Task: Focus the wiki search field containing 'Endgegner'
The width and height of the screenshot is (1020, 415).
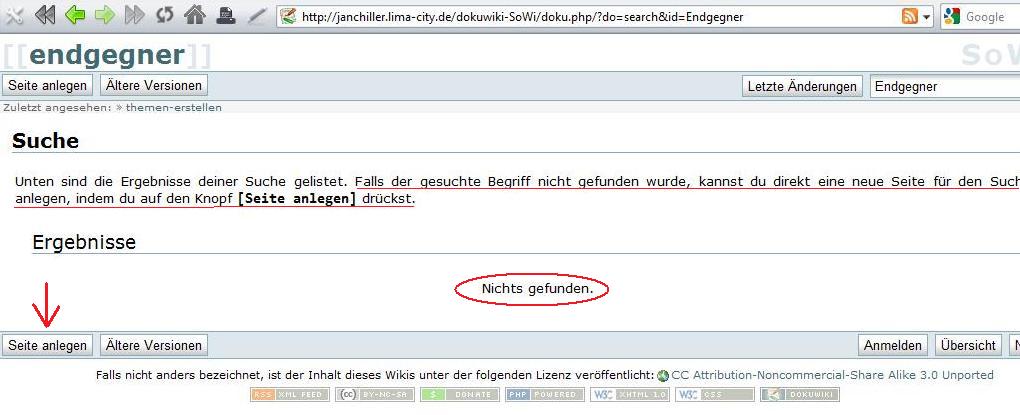Action: tap(944, 86)
